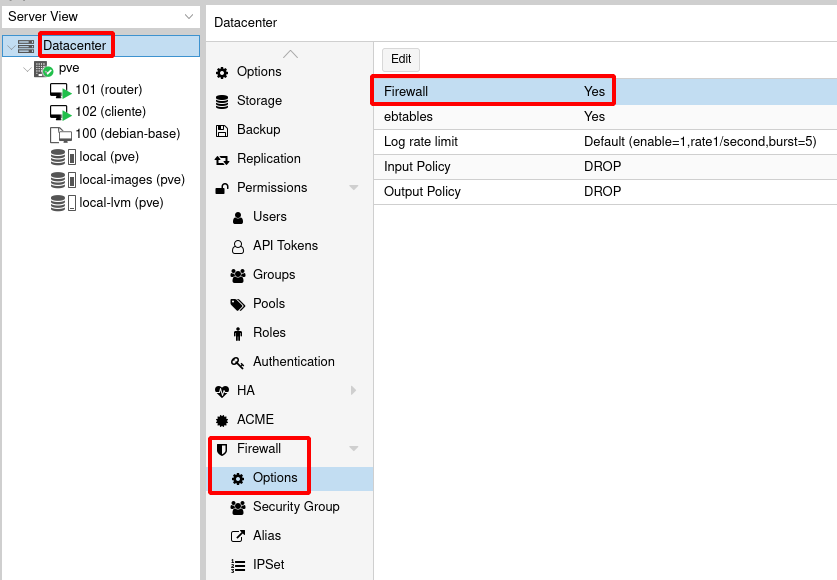Click the Replication arrows icon

tap(222, 159)
